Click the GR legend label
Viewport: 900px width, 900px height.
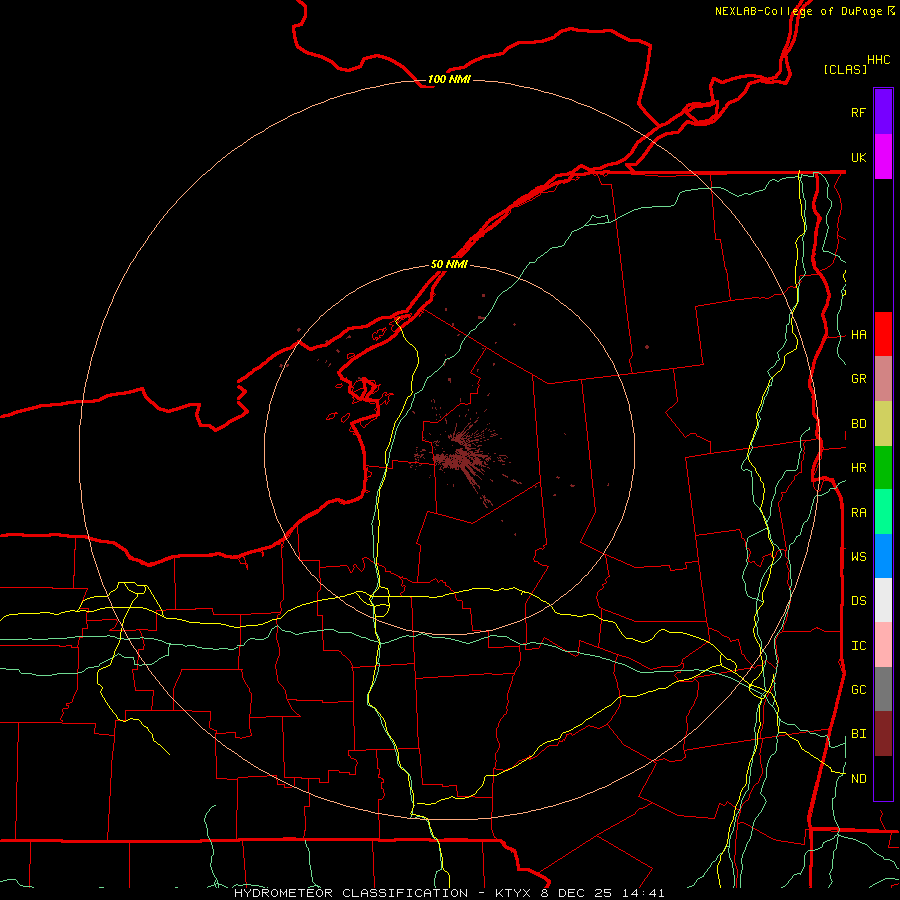pyautogui.click(x=858, y=379)
